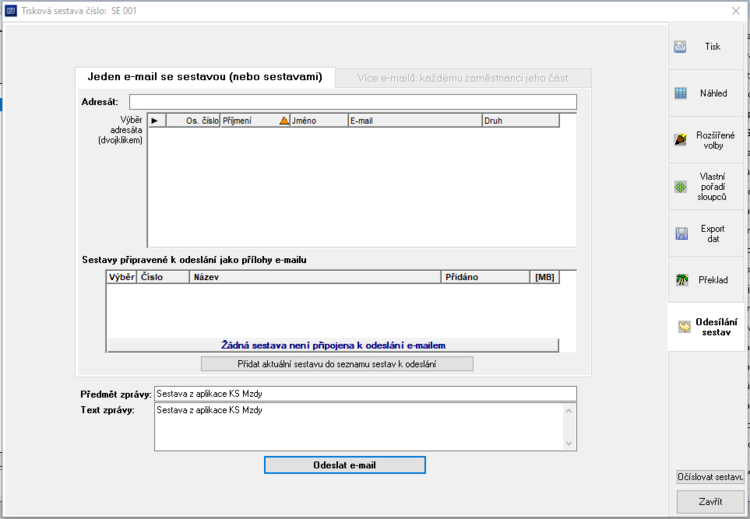Sort by the Příjmení column triangle
Image resolution: width=750 pixels, height=519 pixels.
284,121
